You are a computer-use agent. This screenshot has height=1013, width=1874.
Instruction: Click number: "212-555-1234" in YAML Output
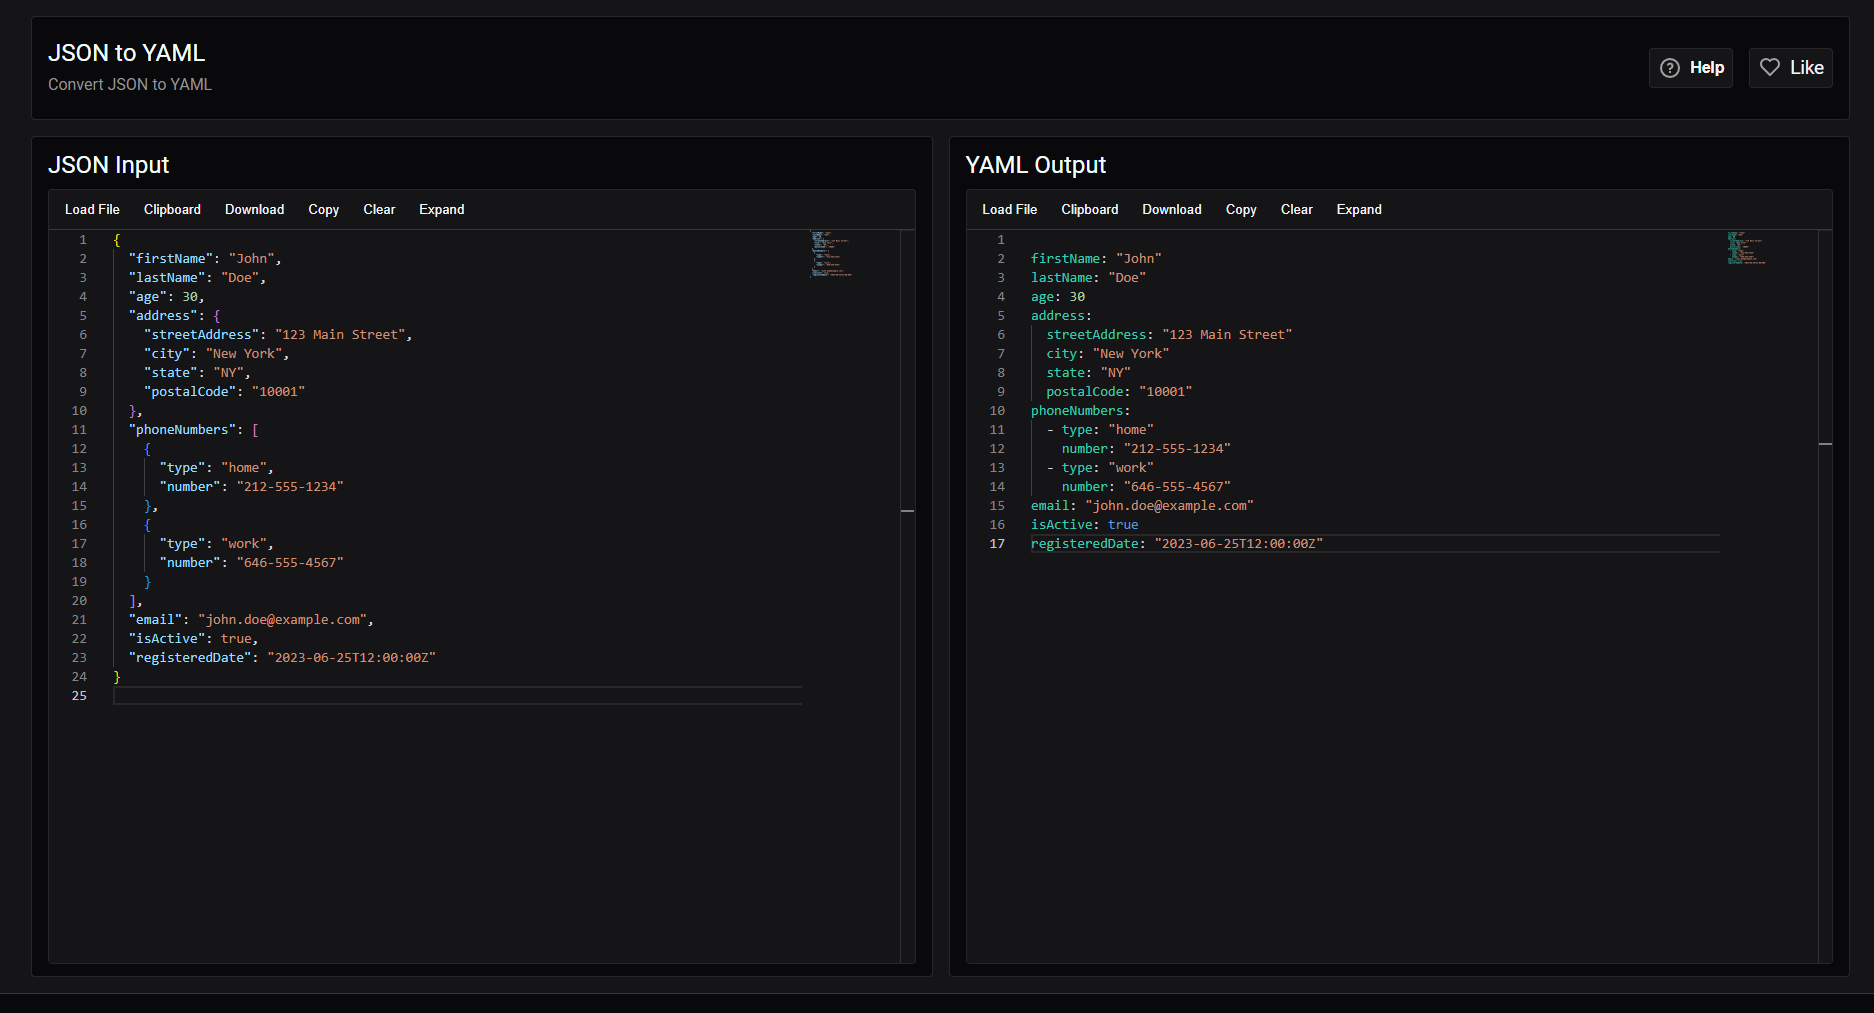pos(1146,449)
